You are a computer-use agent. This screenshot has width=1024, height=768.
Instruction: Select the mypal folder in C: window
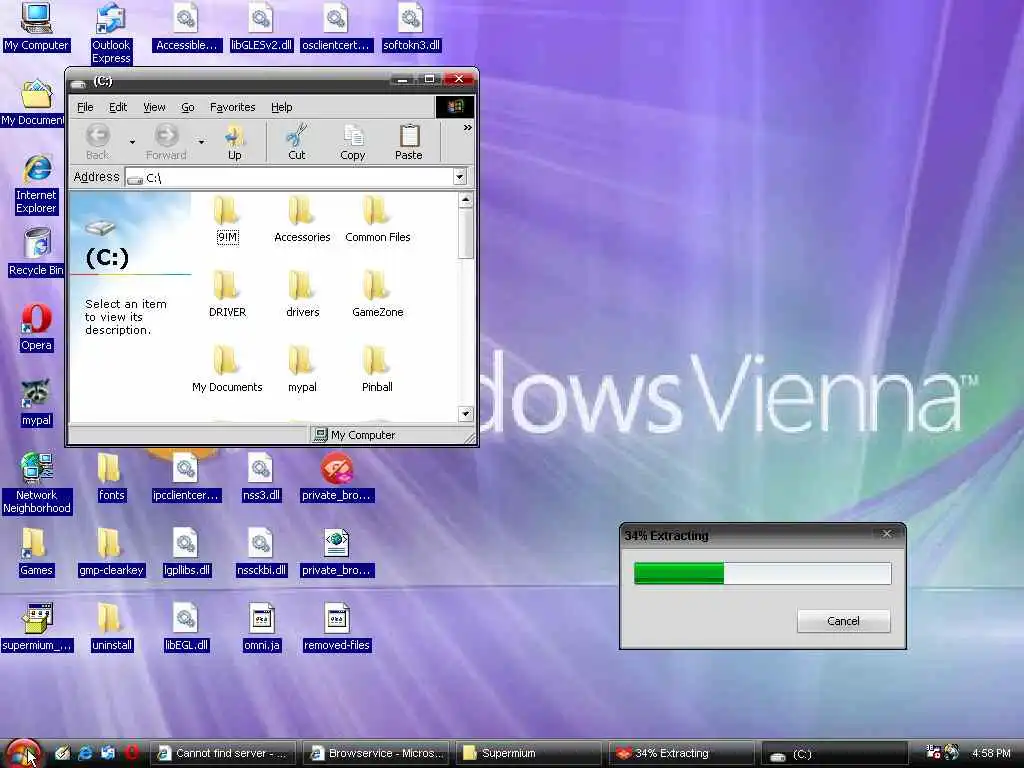tap(302, 370)
